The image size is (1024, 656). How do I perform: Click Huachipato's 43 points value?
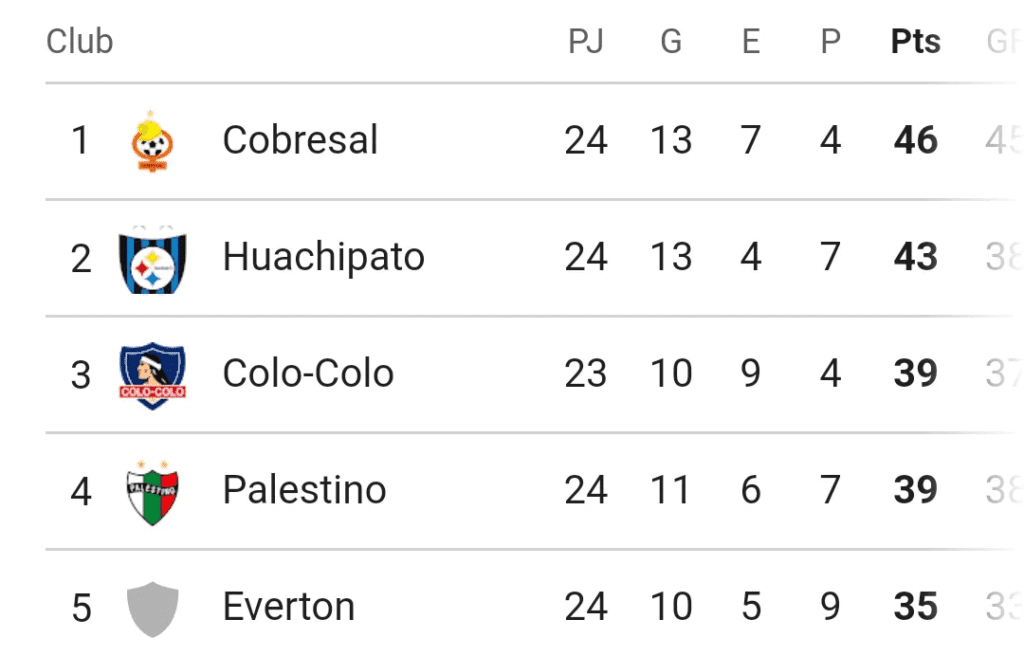click(916, 257)
